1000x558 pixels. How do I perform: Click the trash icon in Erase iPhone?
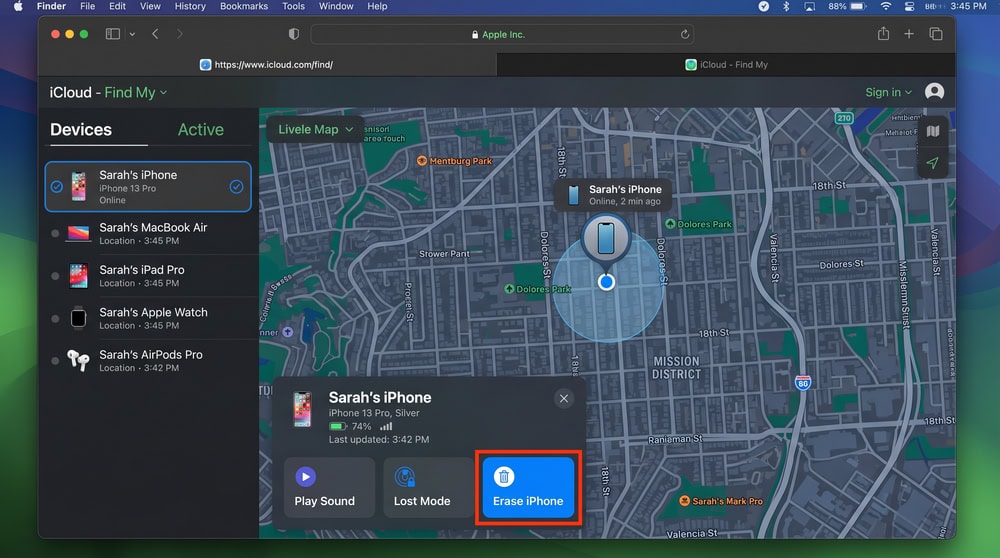coord(504,476)
